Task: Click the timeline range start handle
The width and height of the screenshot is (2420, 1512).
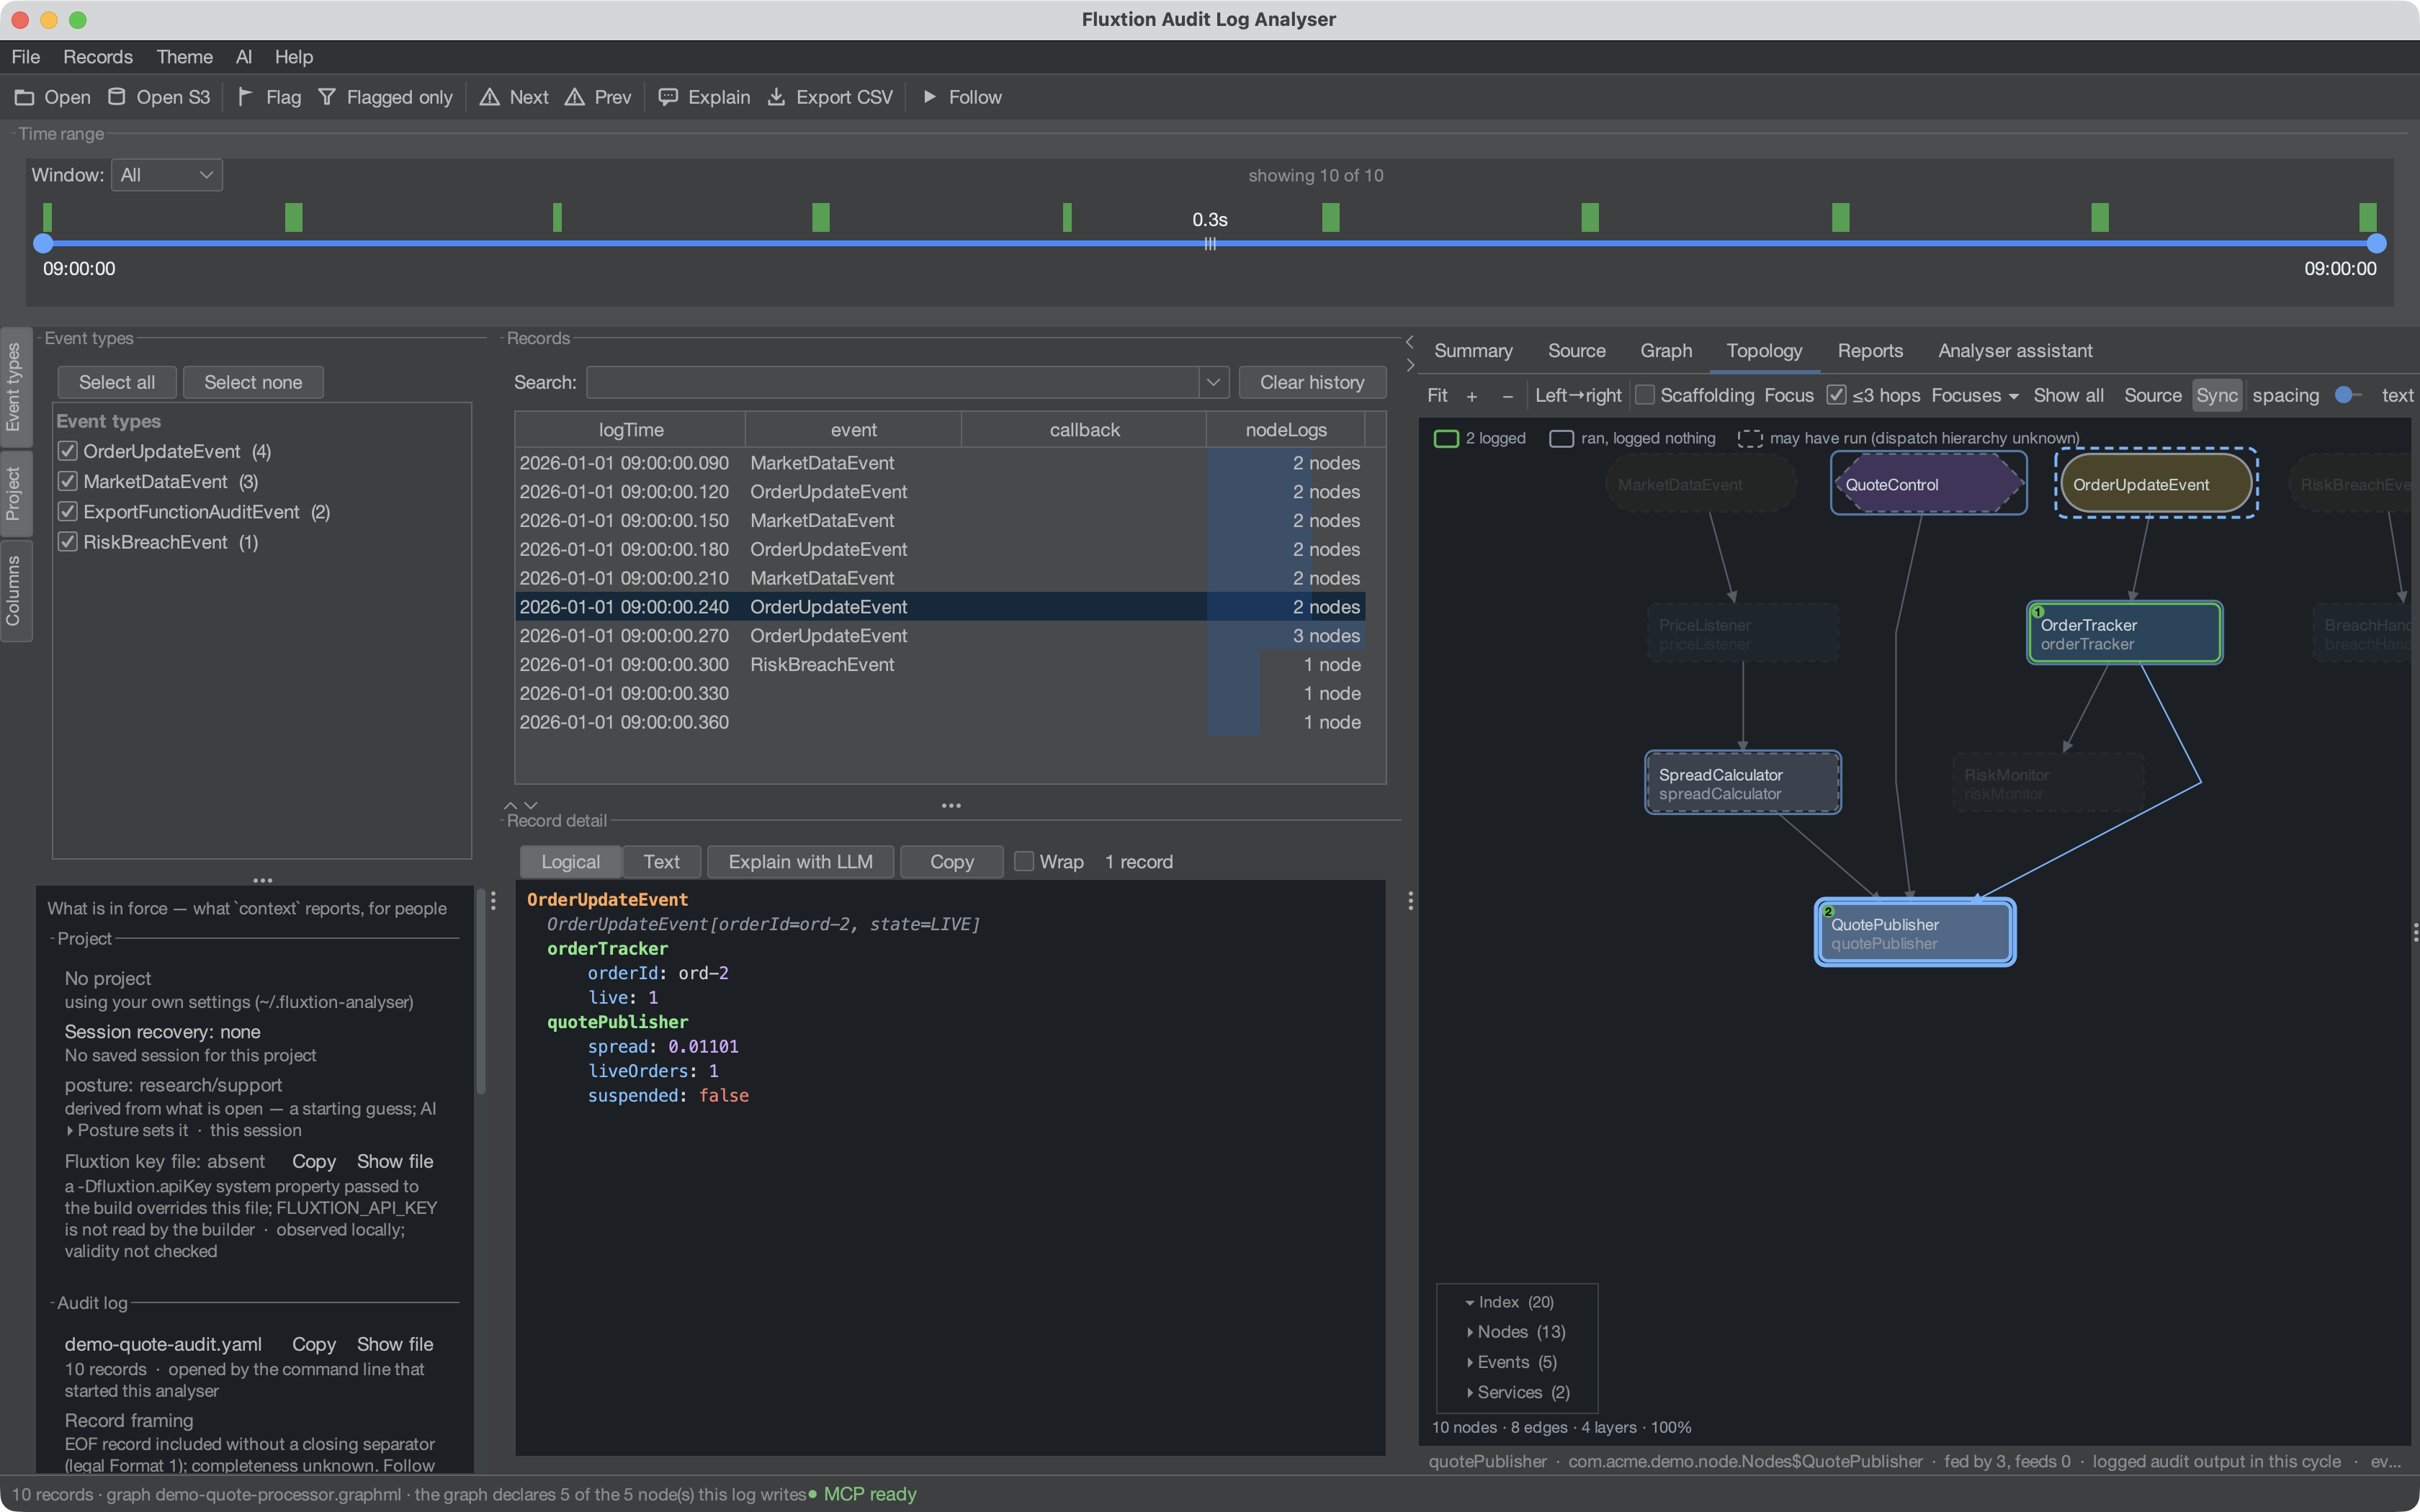Action: pyautogui.click(x=43, y=243)
